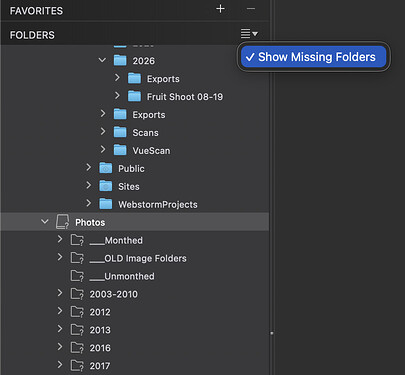Expand the Fruit Shoot 08-19 folder
Viewport: 405px width, 375px height.
pyautogui.click(x=117, y=96)
